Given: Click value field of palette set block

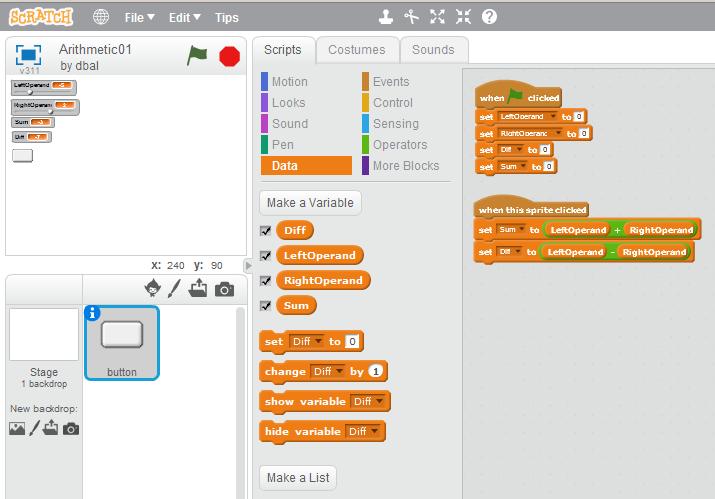Looking at the screenshot, I should [352, 341].
